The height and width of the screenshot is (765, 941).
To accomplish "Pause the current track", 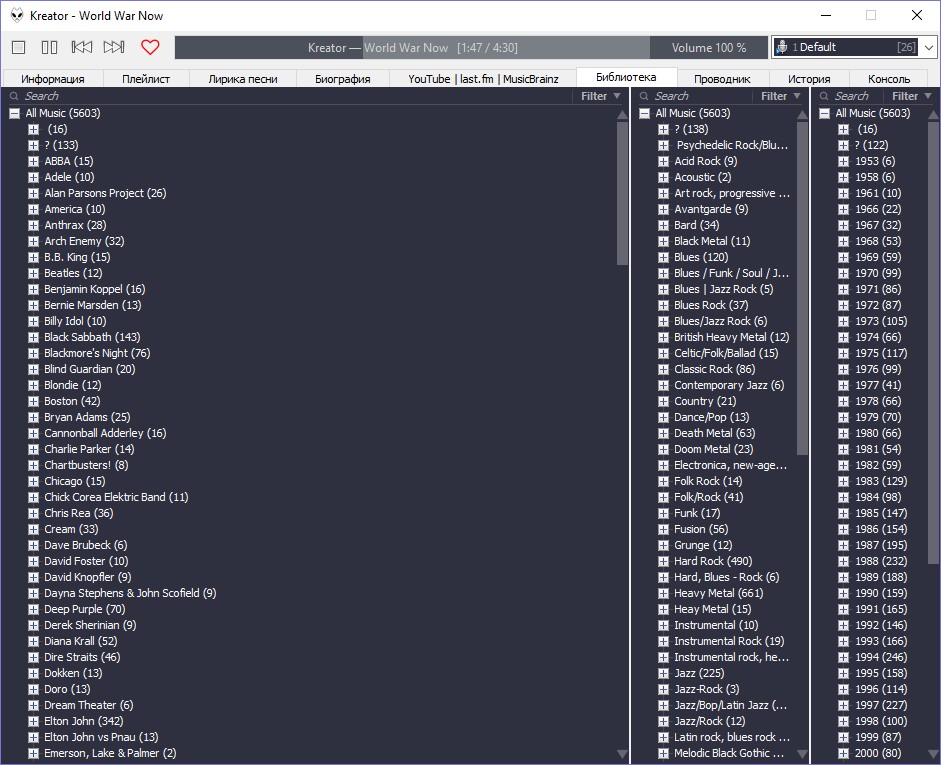I will [49, 47].
